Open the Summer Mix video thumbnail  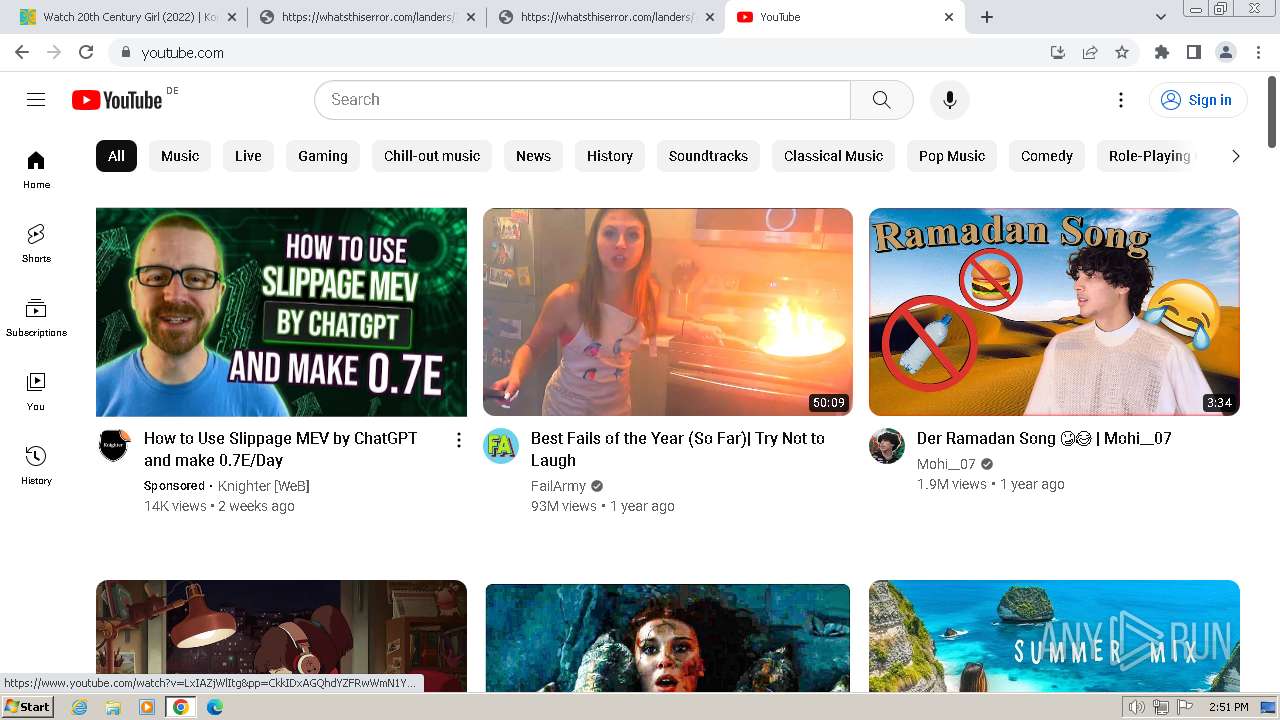(1054, 636)
